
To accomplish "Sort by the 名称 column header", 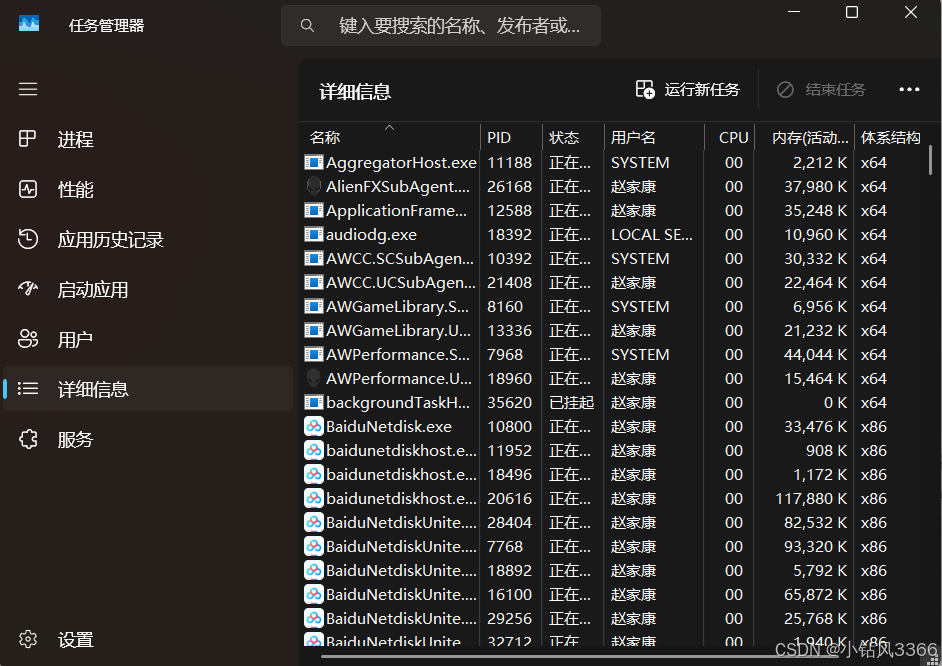I will pos(390,138).
